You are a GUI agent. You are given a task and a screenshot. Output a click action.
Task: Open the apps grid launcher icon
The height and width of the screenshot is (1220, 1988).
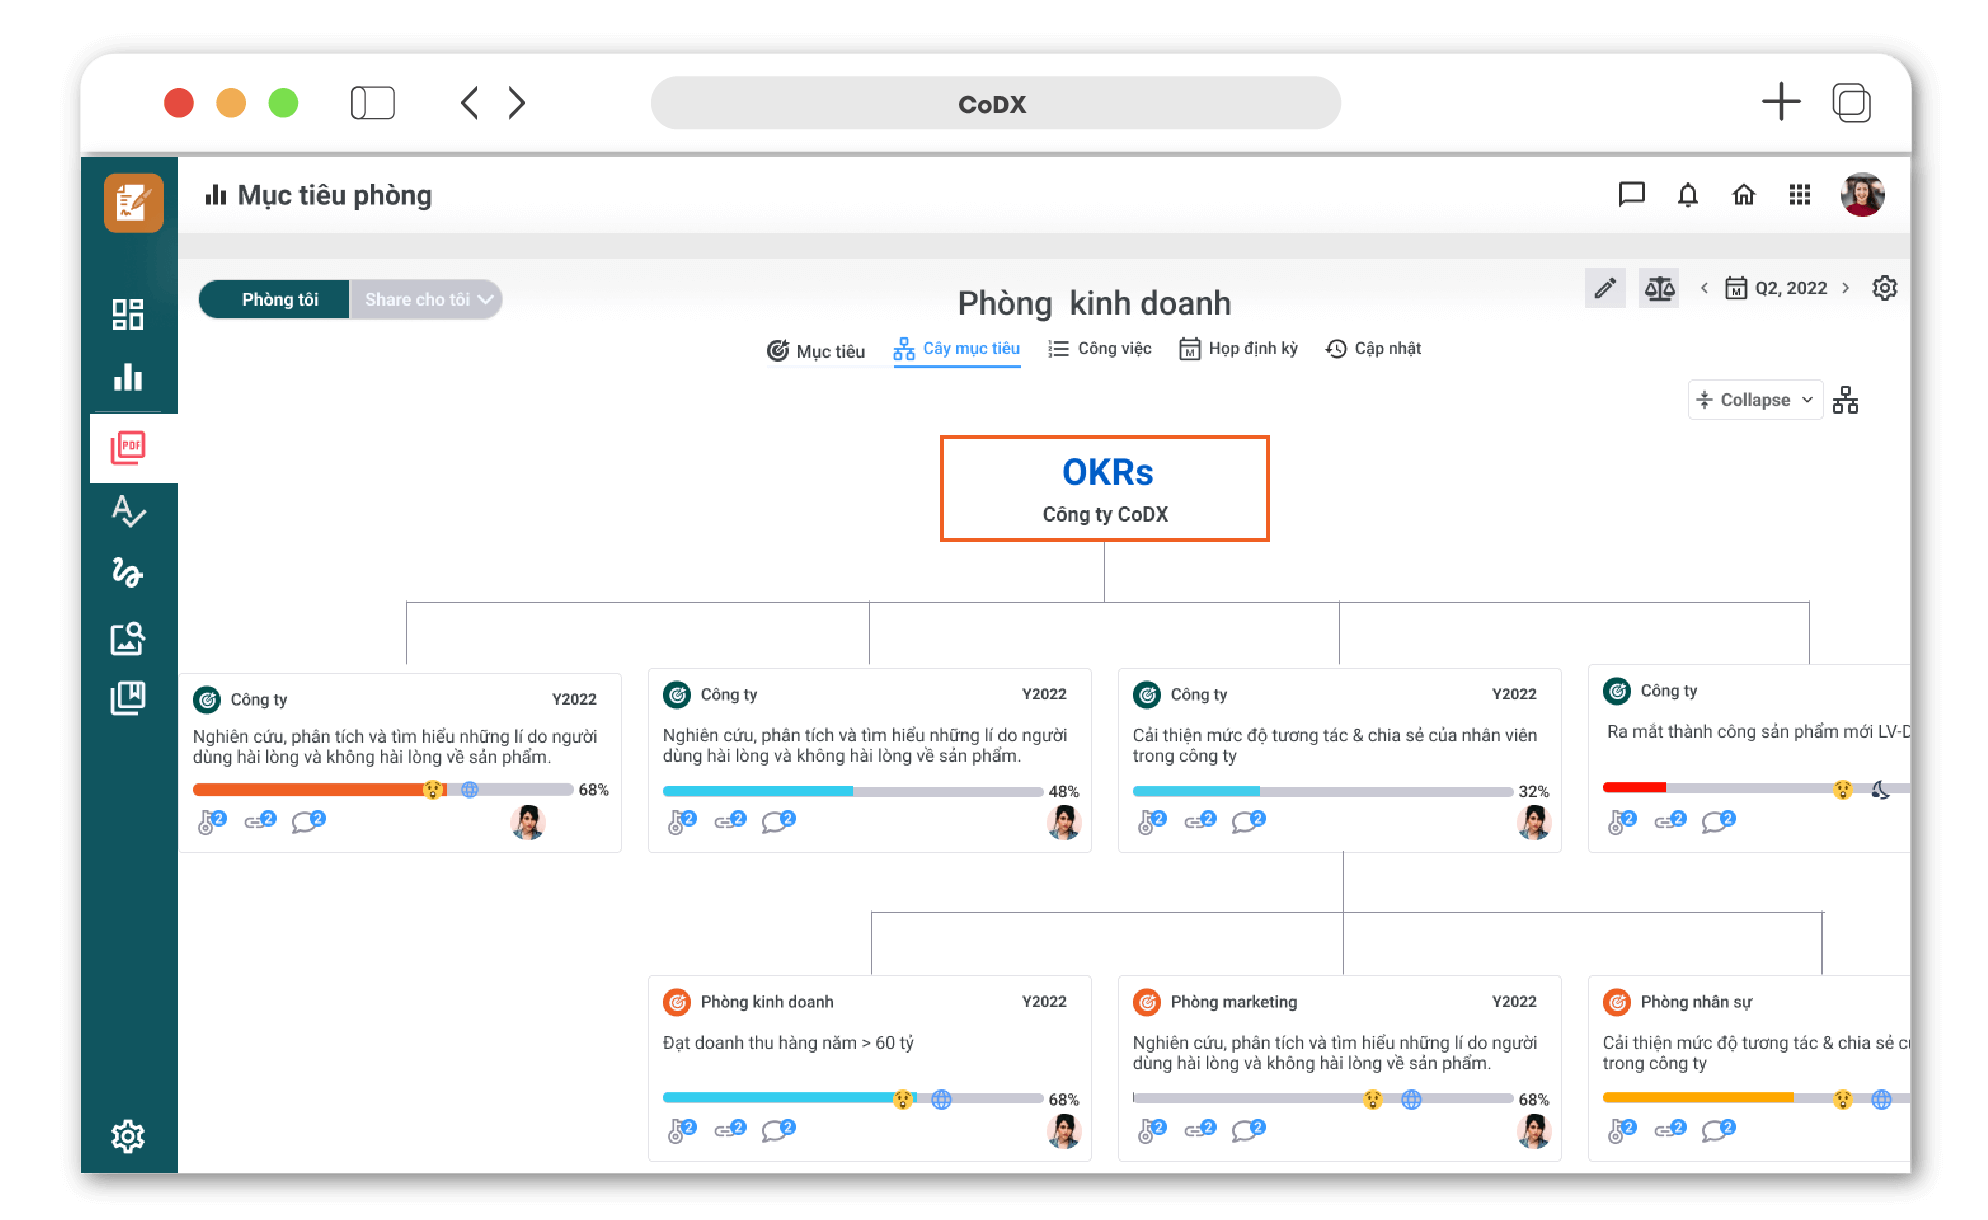tap(1800, 194)
